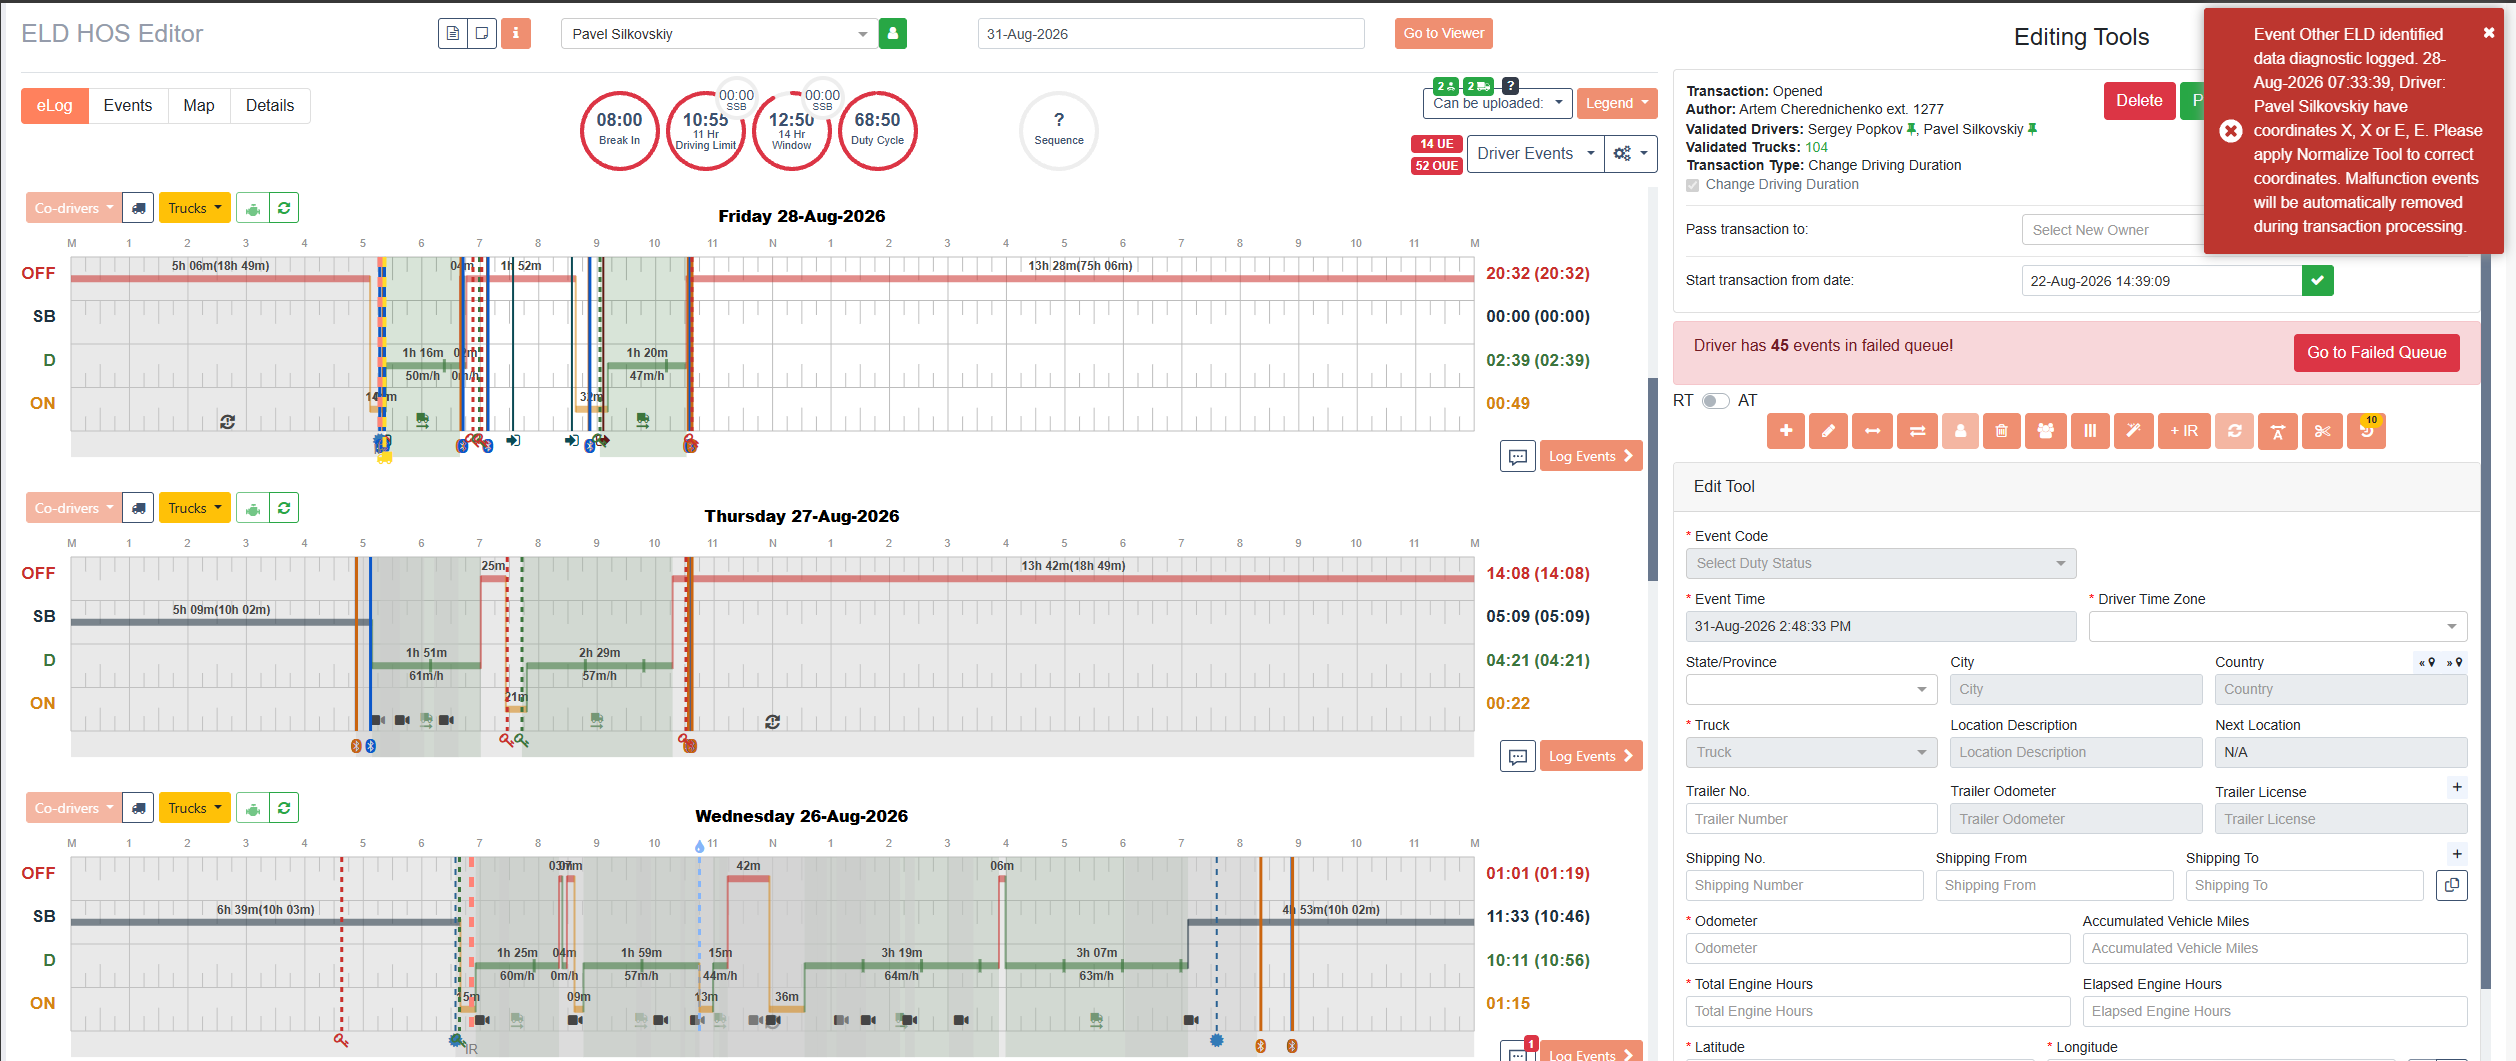Click the 14 UE badge
The image size is (2516, 1061).
1436,144
